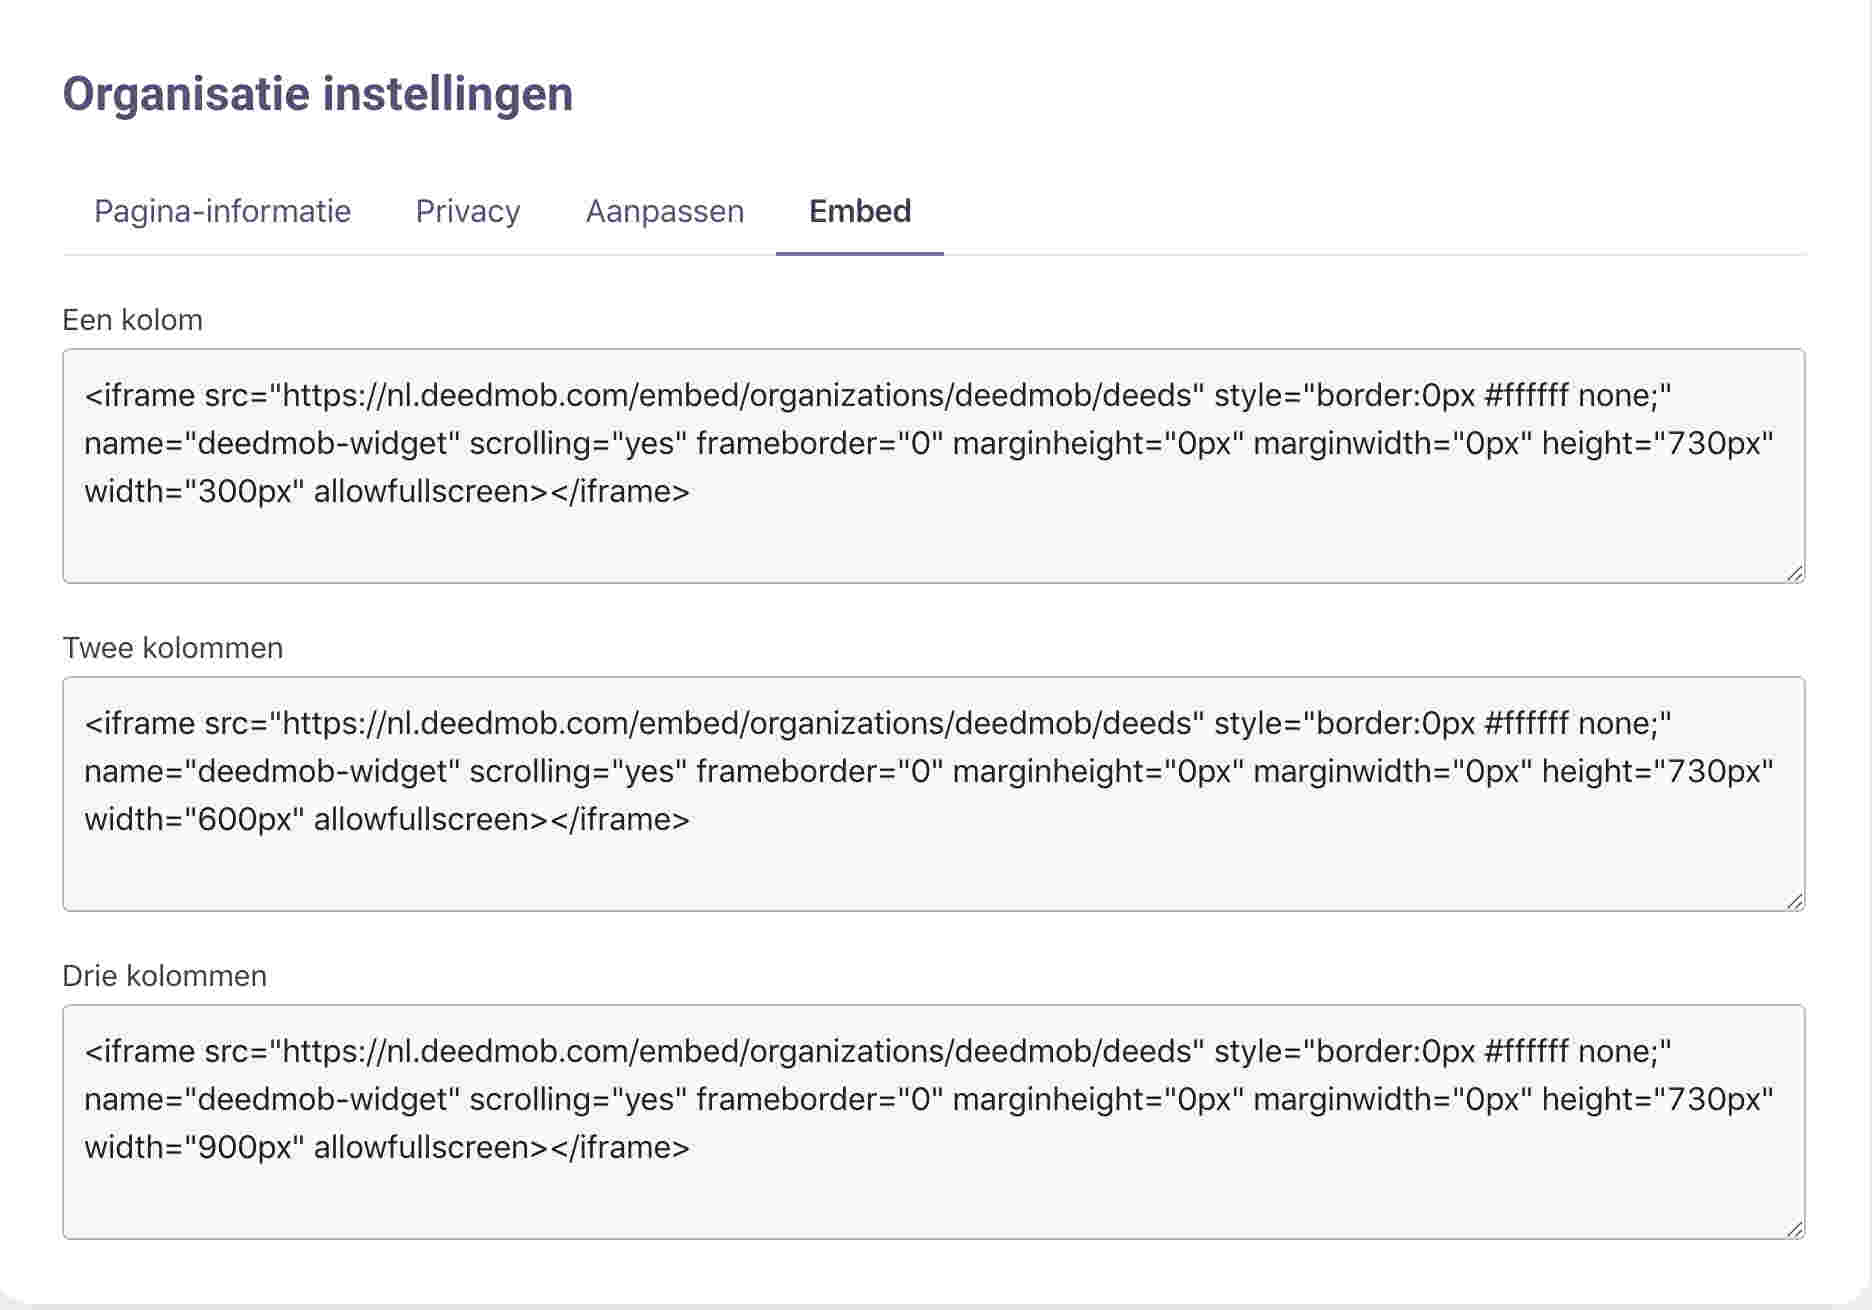The height and width of the screenshot is (1310, 1872).
Task: Focus the Twee kolommen embed code textarea
Action: coord(933,794)
